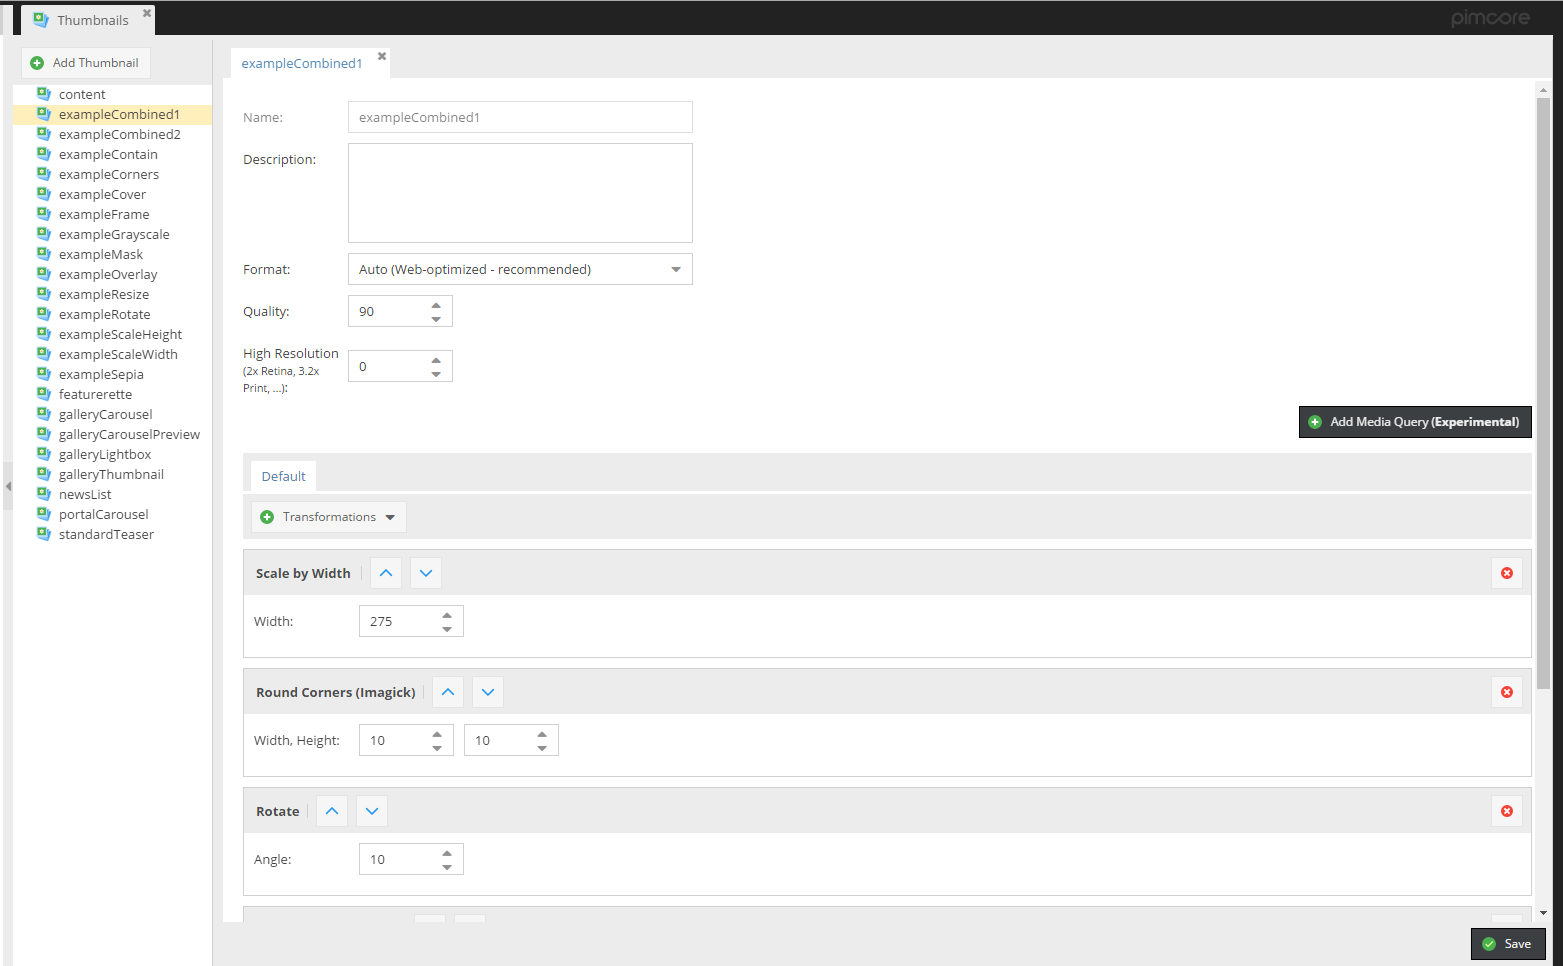The height and width of the screenshot is (966, 1563).
Task: Move Rotate transformation up
Action: [x=332, y=811]
